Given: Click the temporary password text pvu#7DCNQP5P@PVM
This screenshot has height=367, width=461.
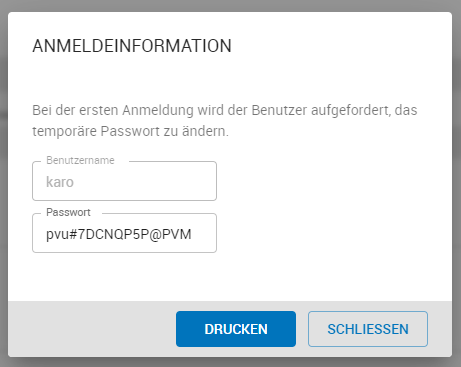Looking at the screenshot, I should point(119,234).
